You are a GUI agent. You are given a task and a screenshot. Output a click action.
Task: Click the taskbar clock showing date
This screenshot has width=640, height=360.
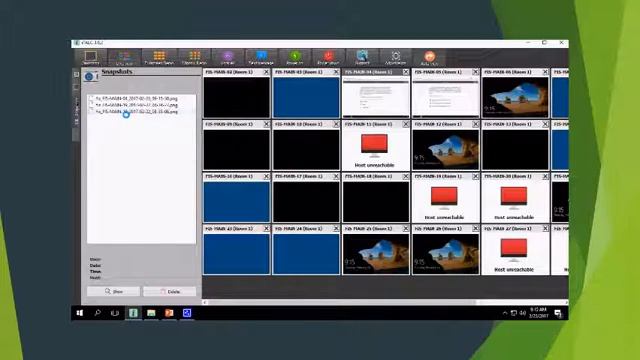(538, 313)
